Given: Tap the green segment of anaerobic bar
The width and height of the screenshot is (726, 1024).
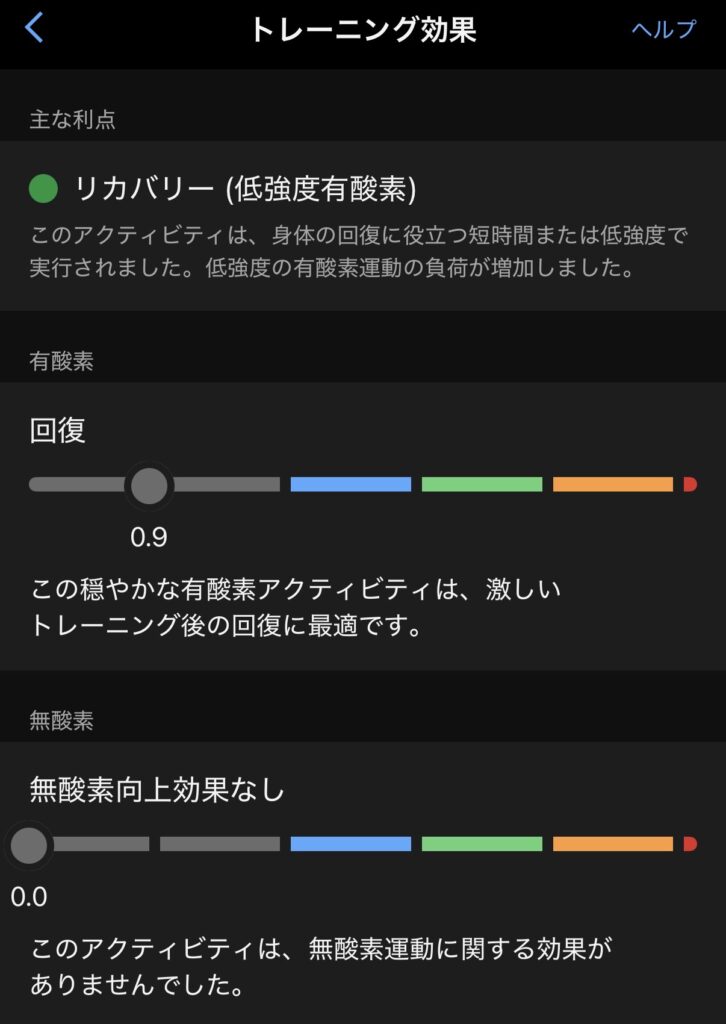Looking at the screenshot, I should tap(481, 844).
